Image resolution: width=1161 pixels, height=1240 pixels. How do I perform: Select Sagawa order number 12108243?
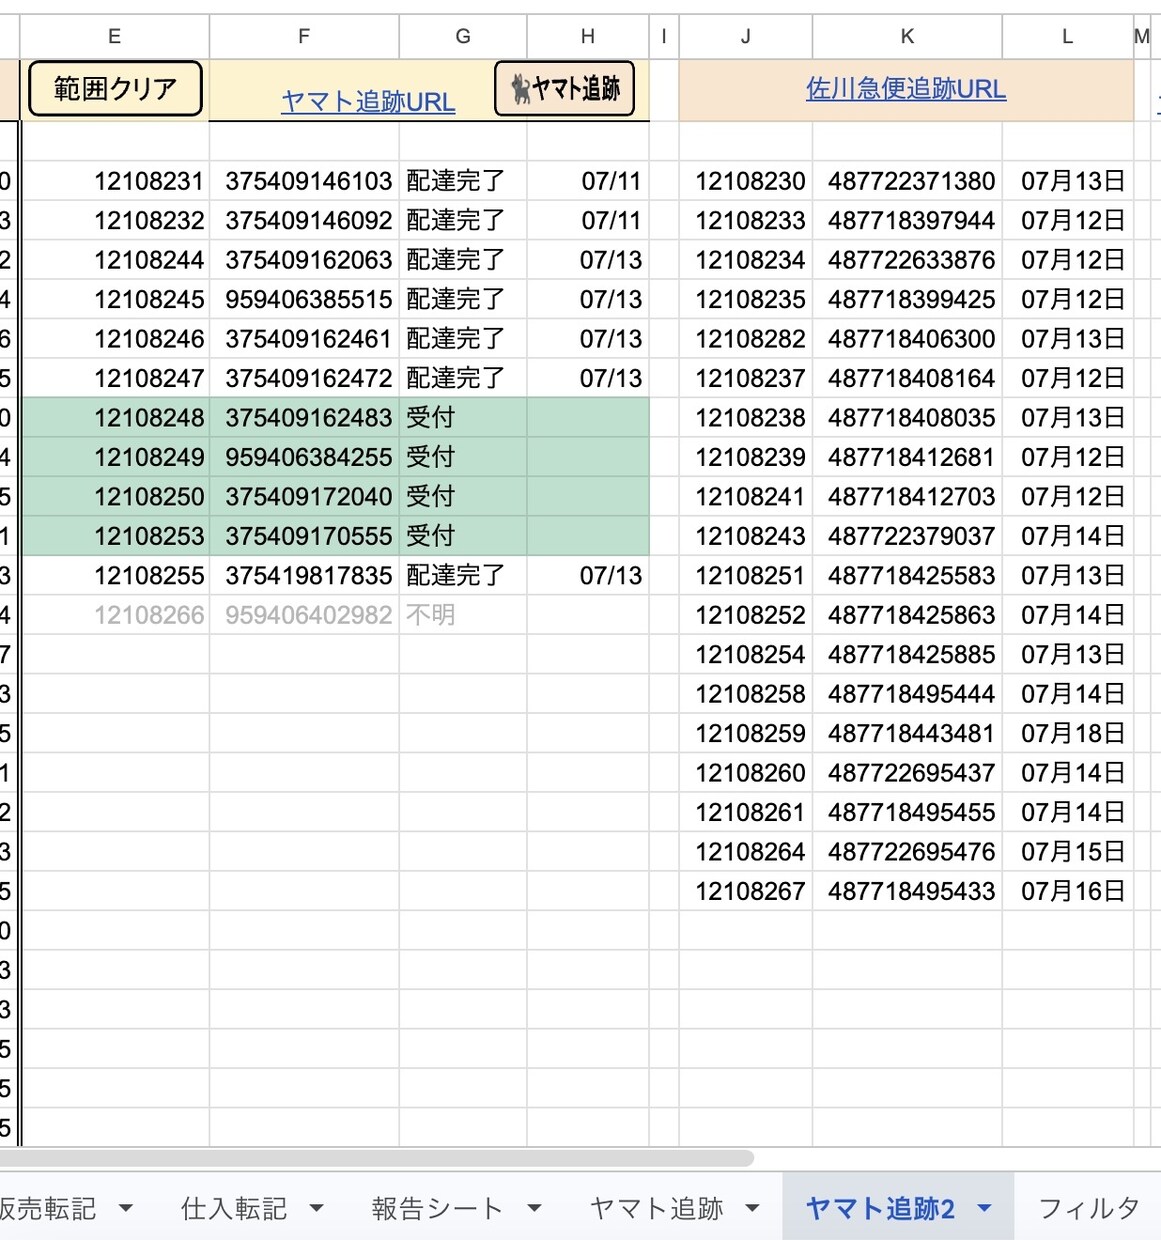tap(746, 536)
